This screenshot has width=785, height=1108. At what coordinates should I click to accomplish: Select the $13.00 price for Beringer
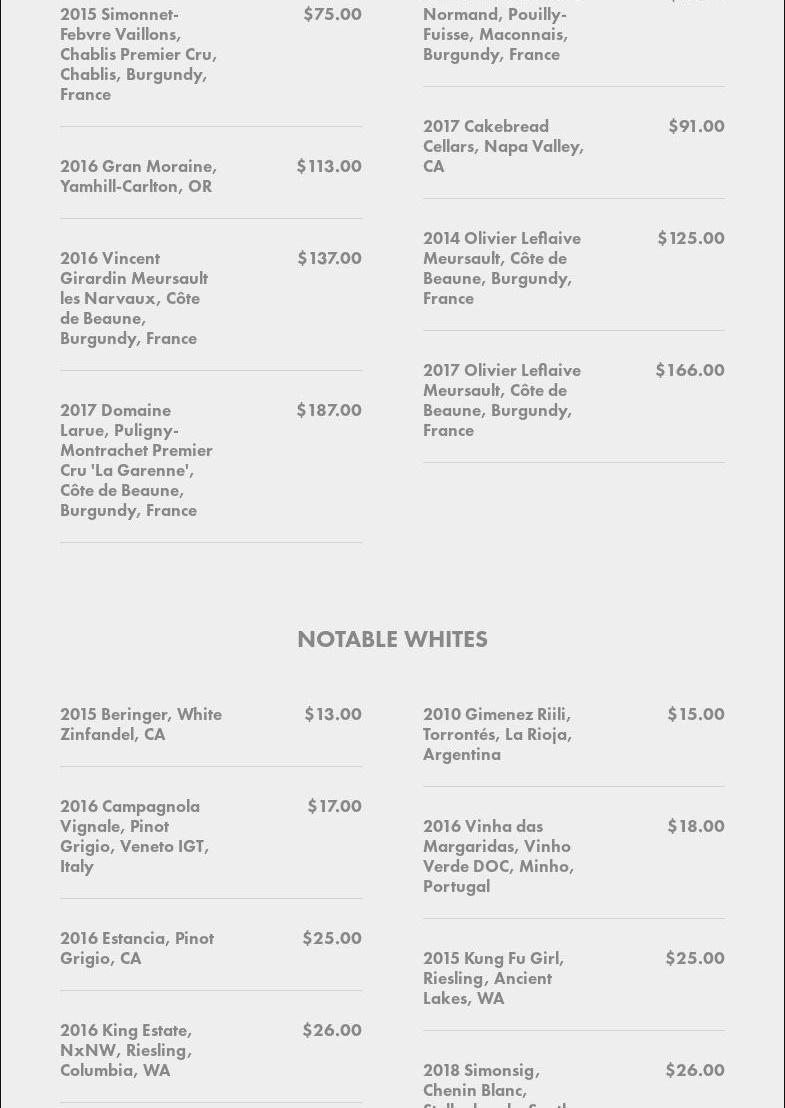pyautogui.click(x=333, y=714)
